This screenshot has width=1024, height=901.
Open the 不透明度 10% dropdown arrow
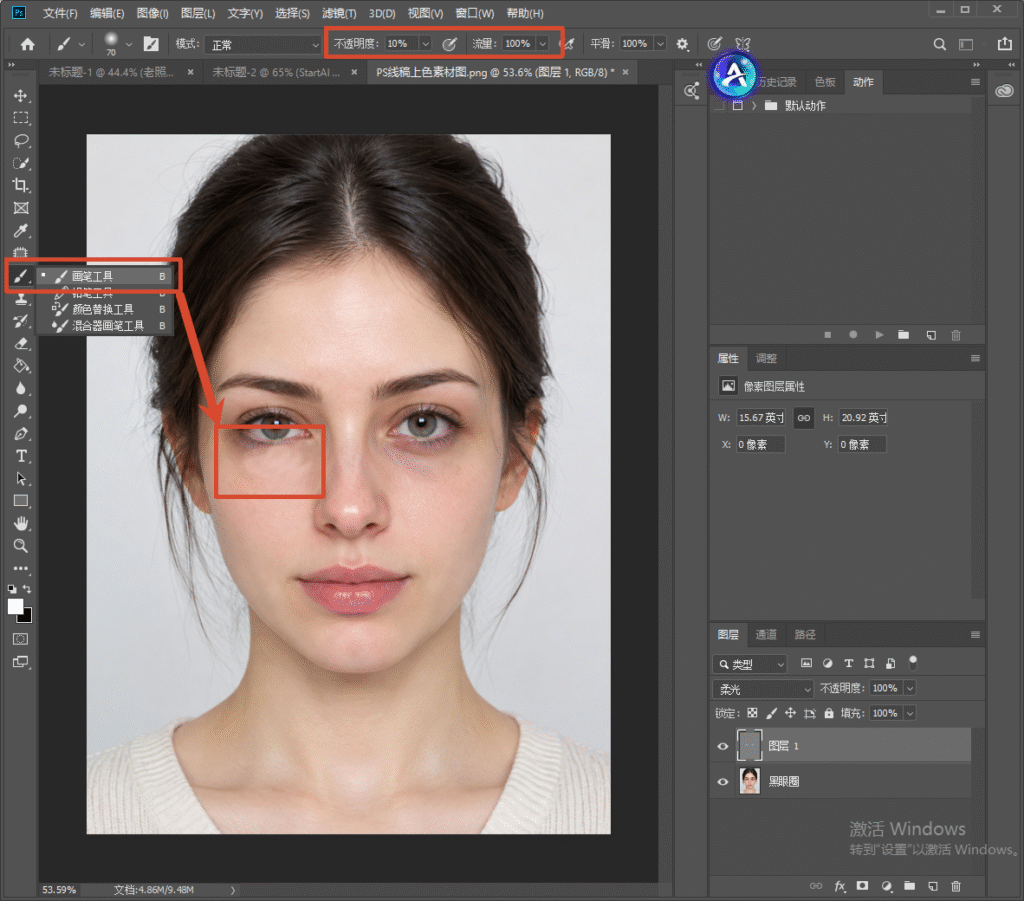point(426,44)
